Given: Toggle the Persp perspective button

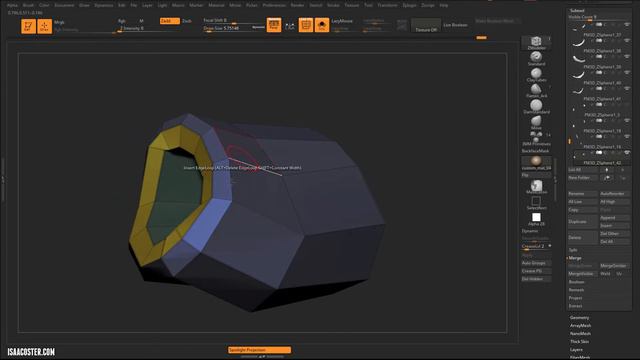Looking at the screenshot, I should (x=274, y=25).
